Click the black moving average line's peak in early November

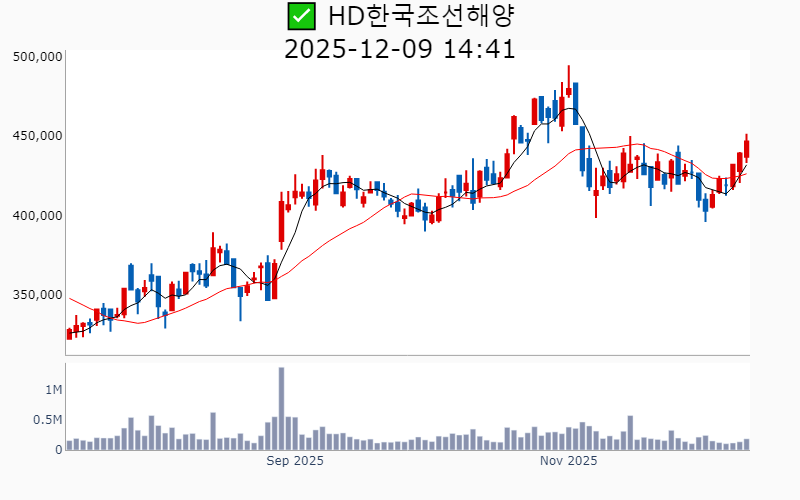(x=568, y=109)
